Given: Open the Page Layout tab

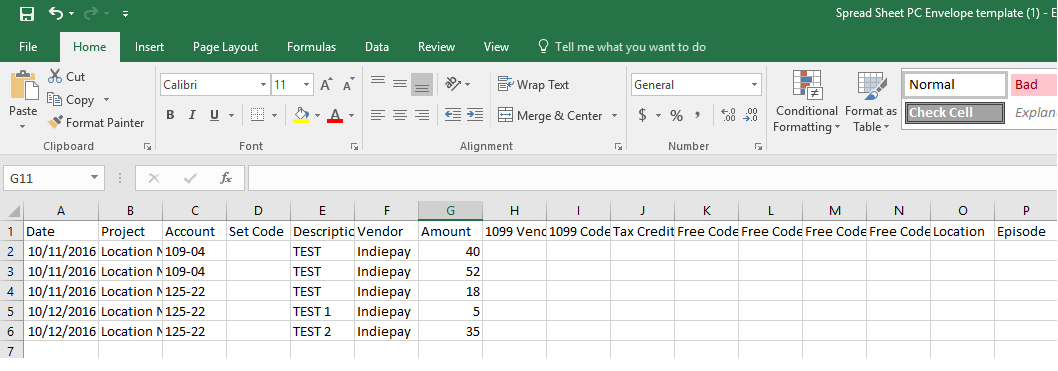Looking at the screenshot, I should click(225, 47).
